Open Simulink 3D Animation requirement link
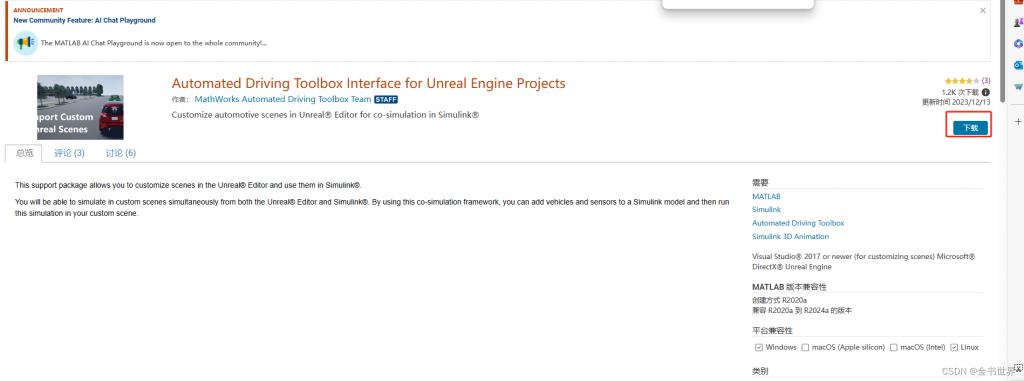Viewport: 1024px width, 381px height. pyautogui.click(x=790, y=237)
